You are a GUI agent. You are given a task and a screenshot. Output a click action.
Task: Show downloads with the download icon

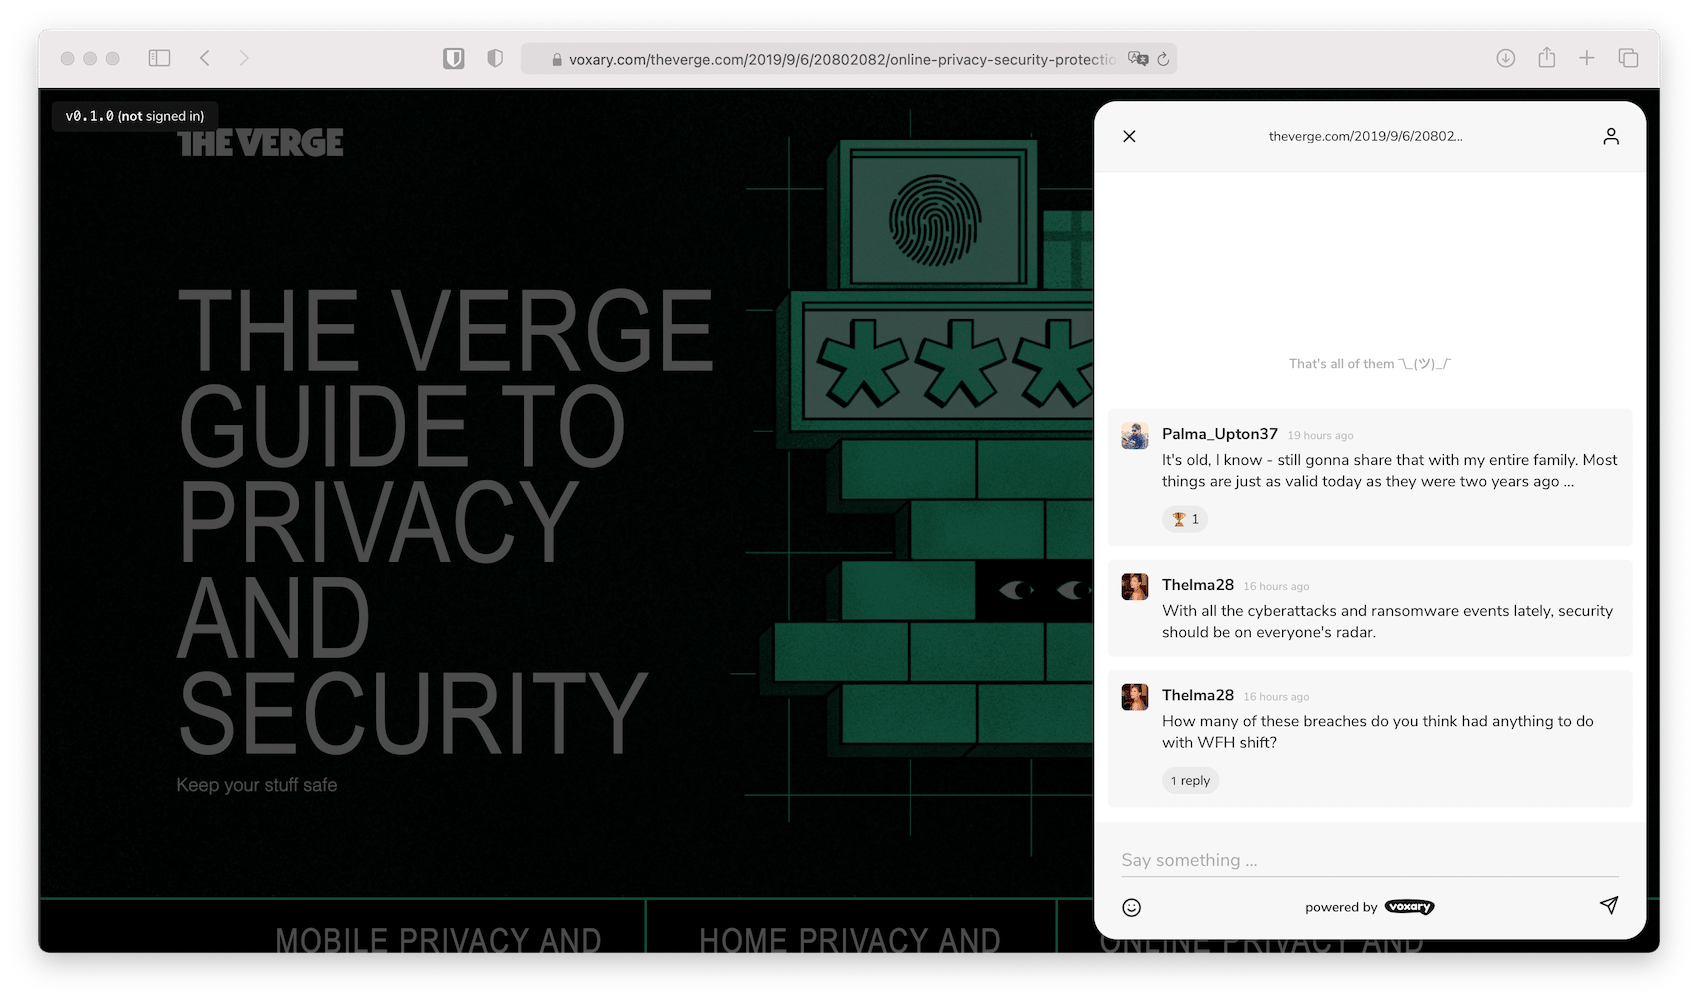(1505, 58)
